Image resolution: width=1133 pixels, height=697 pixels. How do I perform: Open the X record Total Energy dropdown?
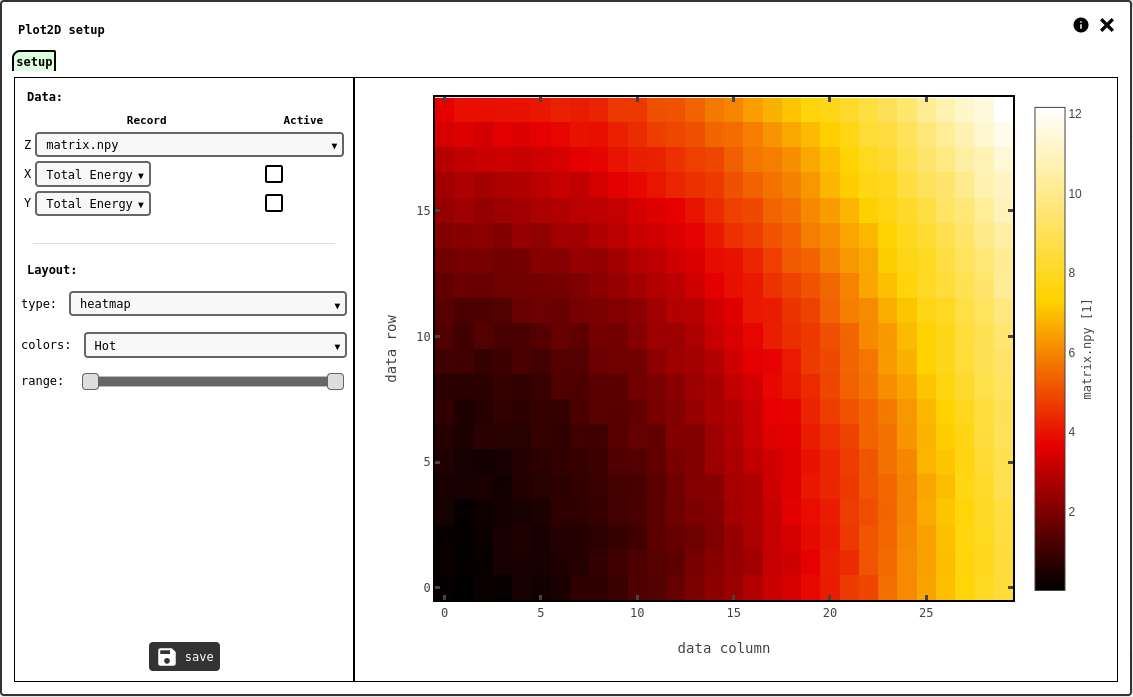tap(93, 175)
